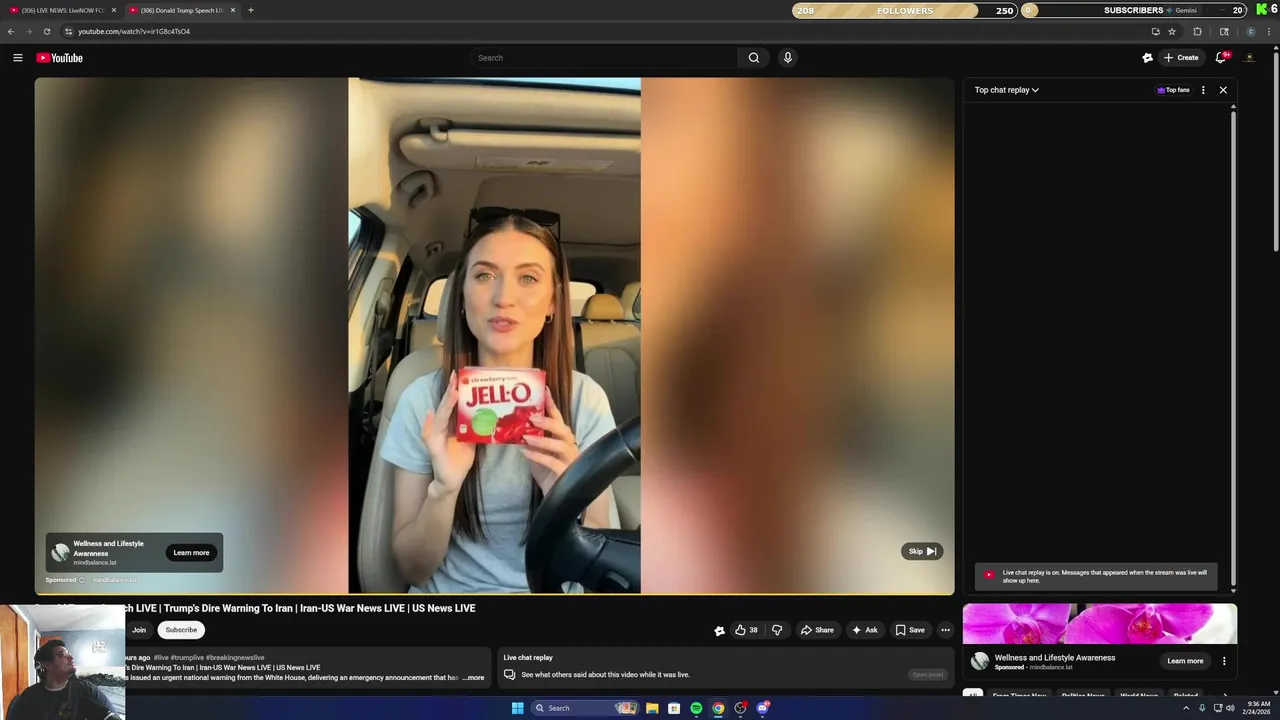
Task: Open Spotify from the taskbar
Action: [x=696, y=708]
